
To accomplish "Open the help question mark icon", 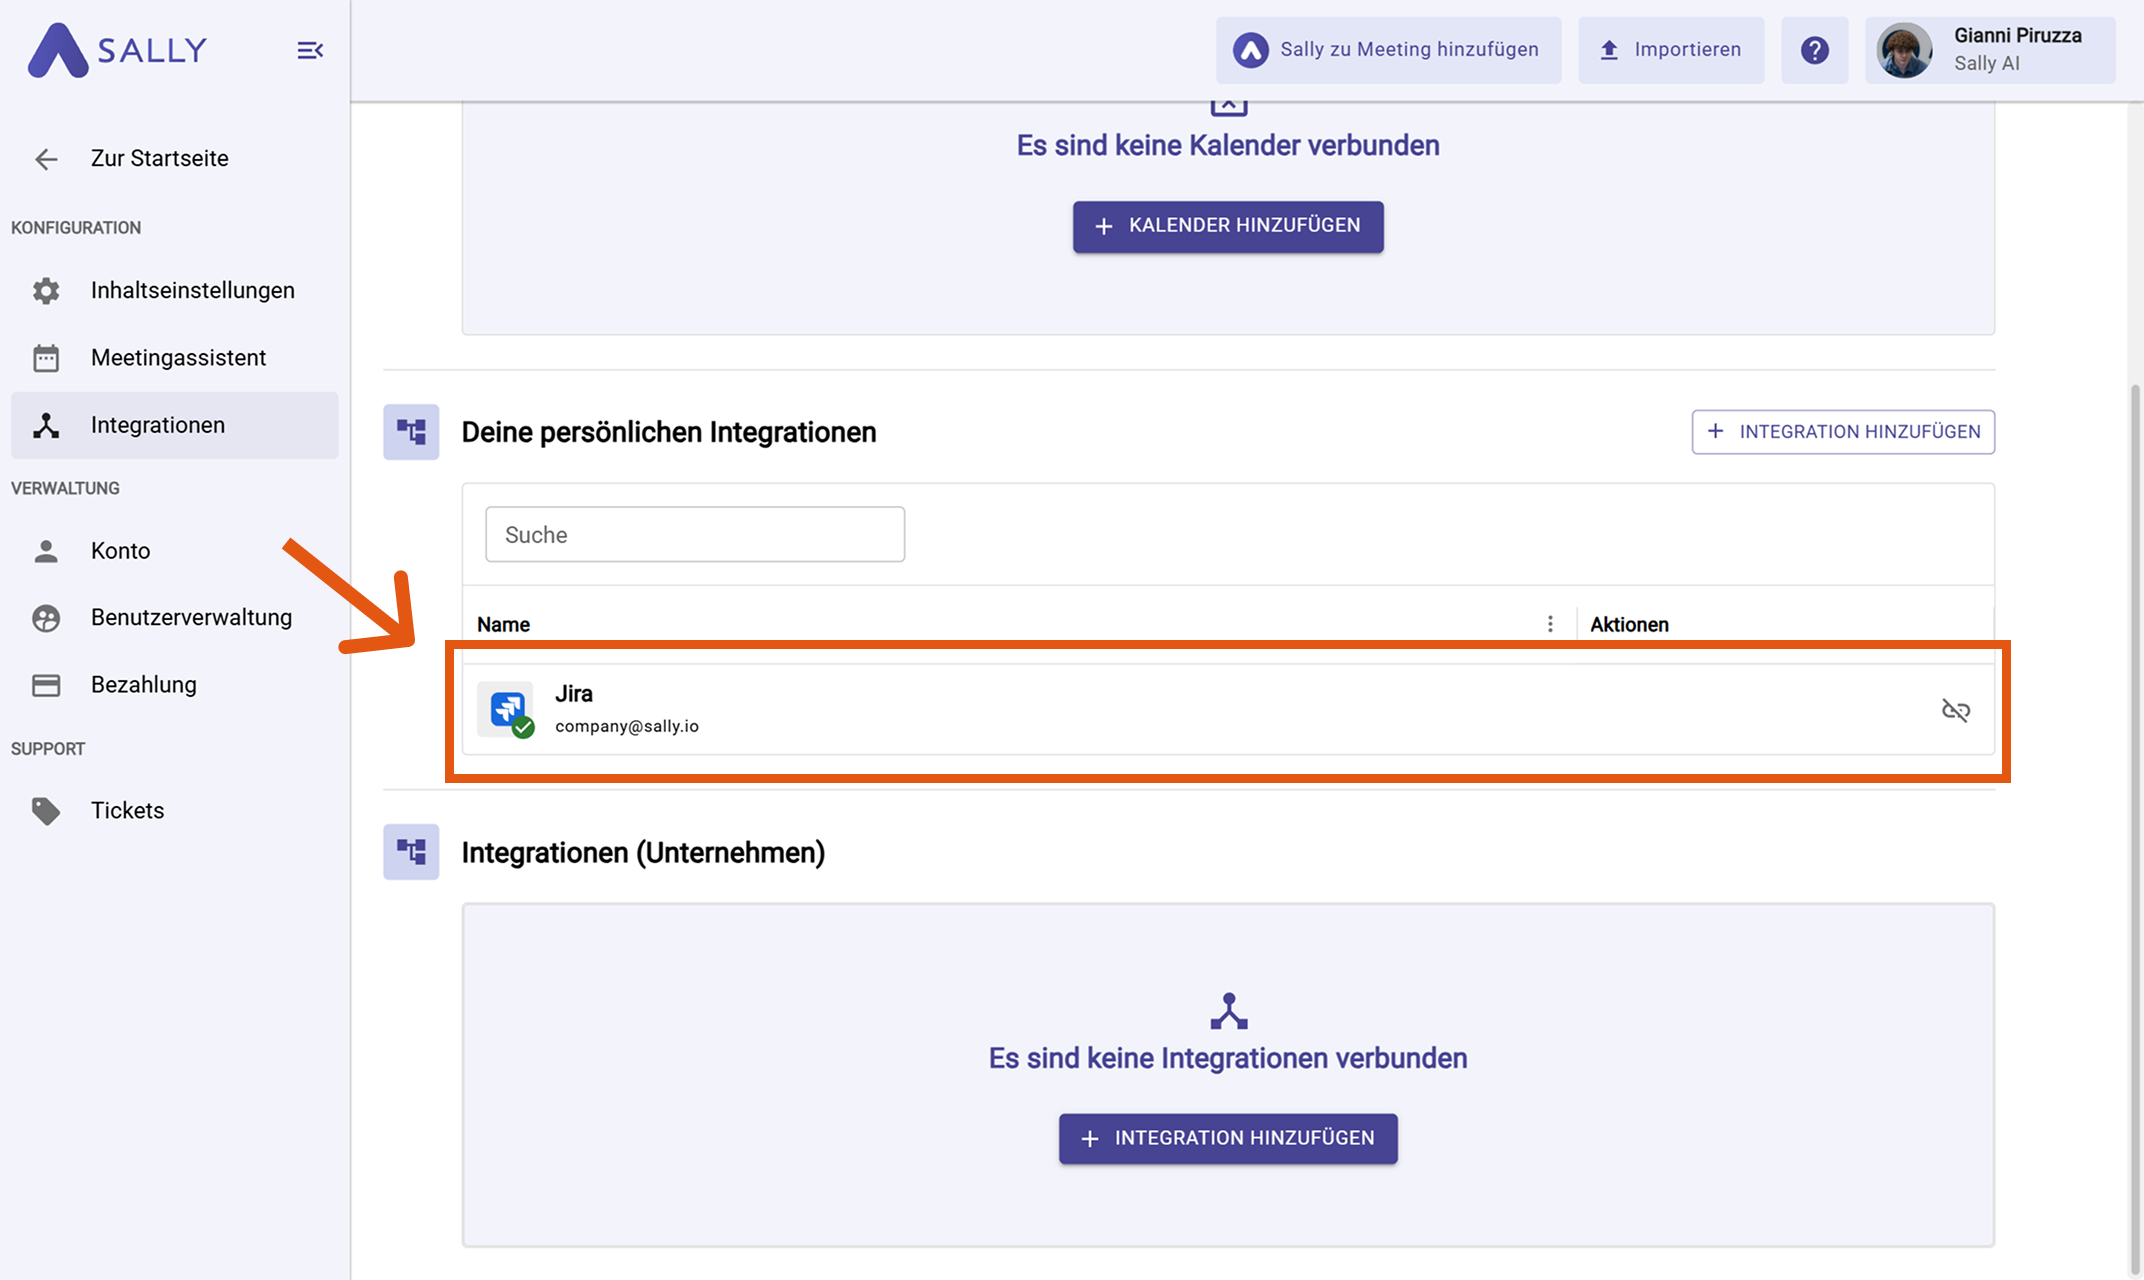I will tap(1814, 50).
